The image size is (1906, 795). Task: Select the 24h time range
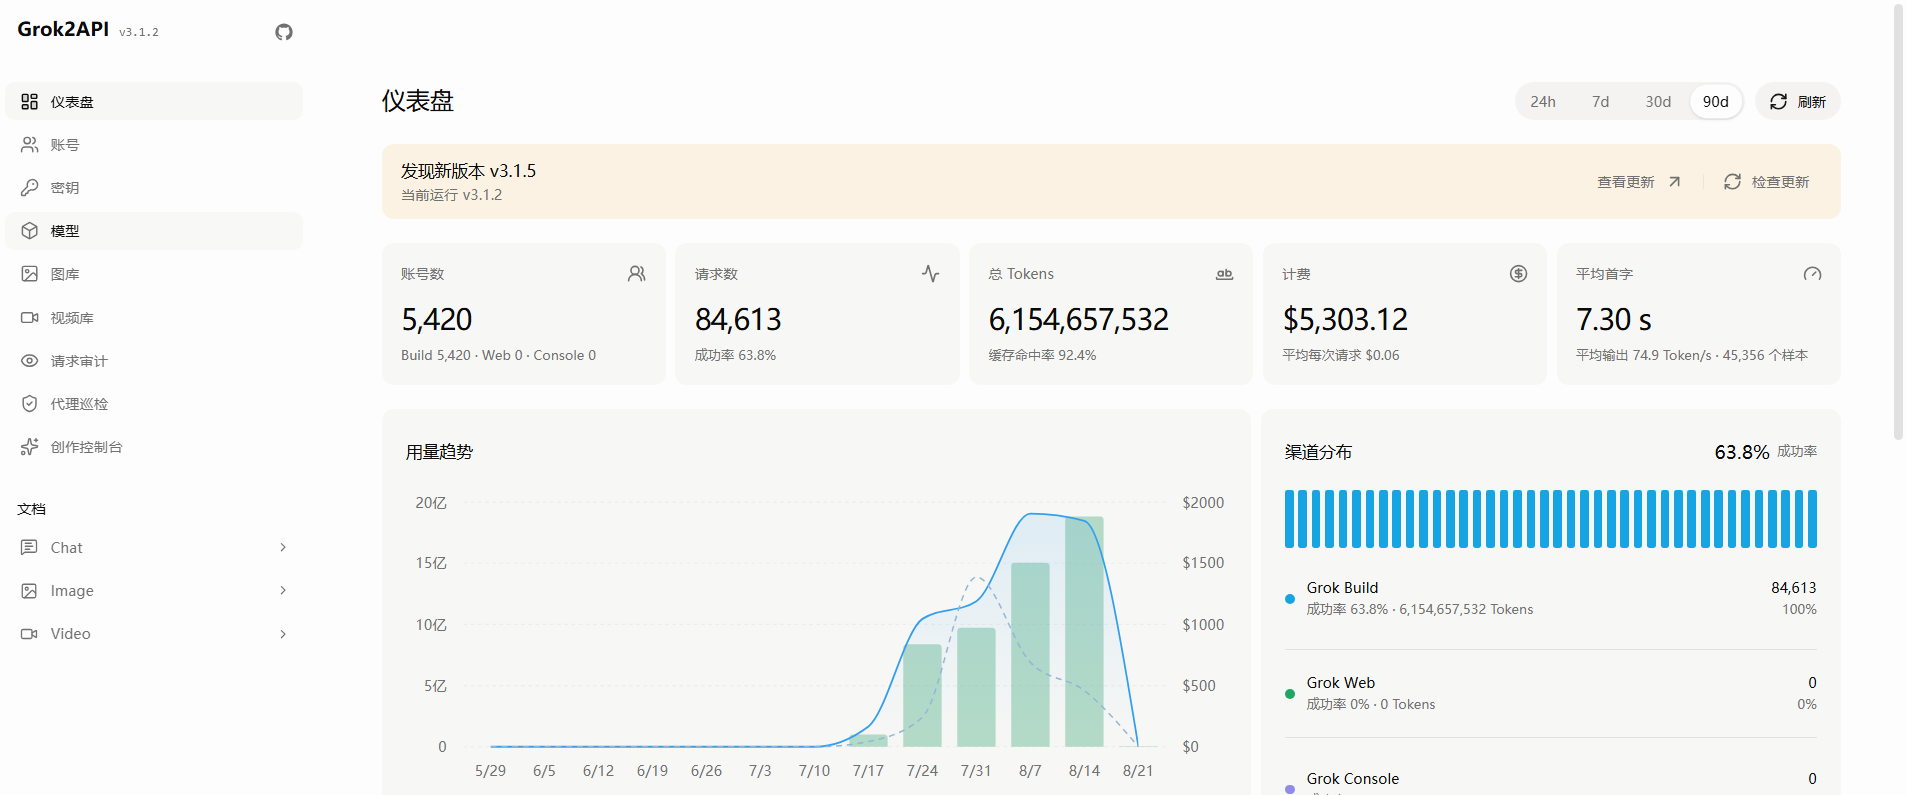[1543, 102]
